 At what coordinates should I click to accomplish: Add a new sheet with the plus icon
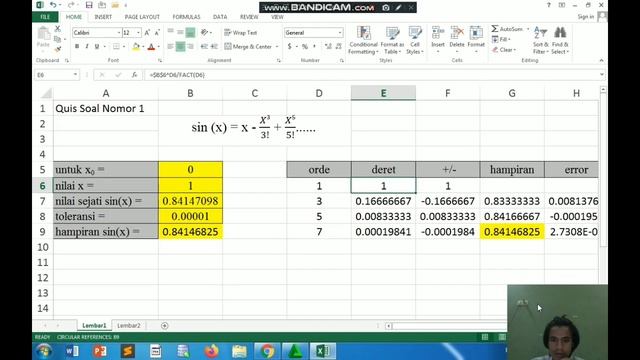(x=164, y=326)
